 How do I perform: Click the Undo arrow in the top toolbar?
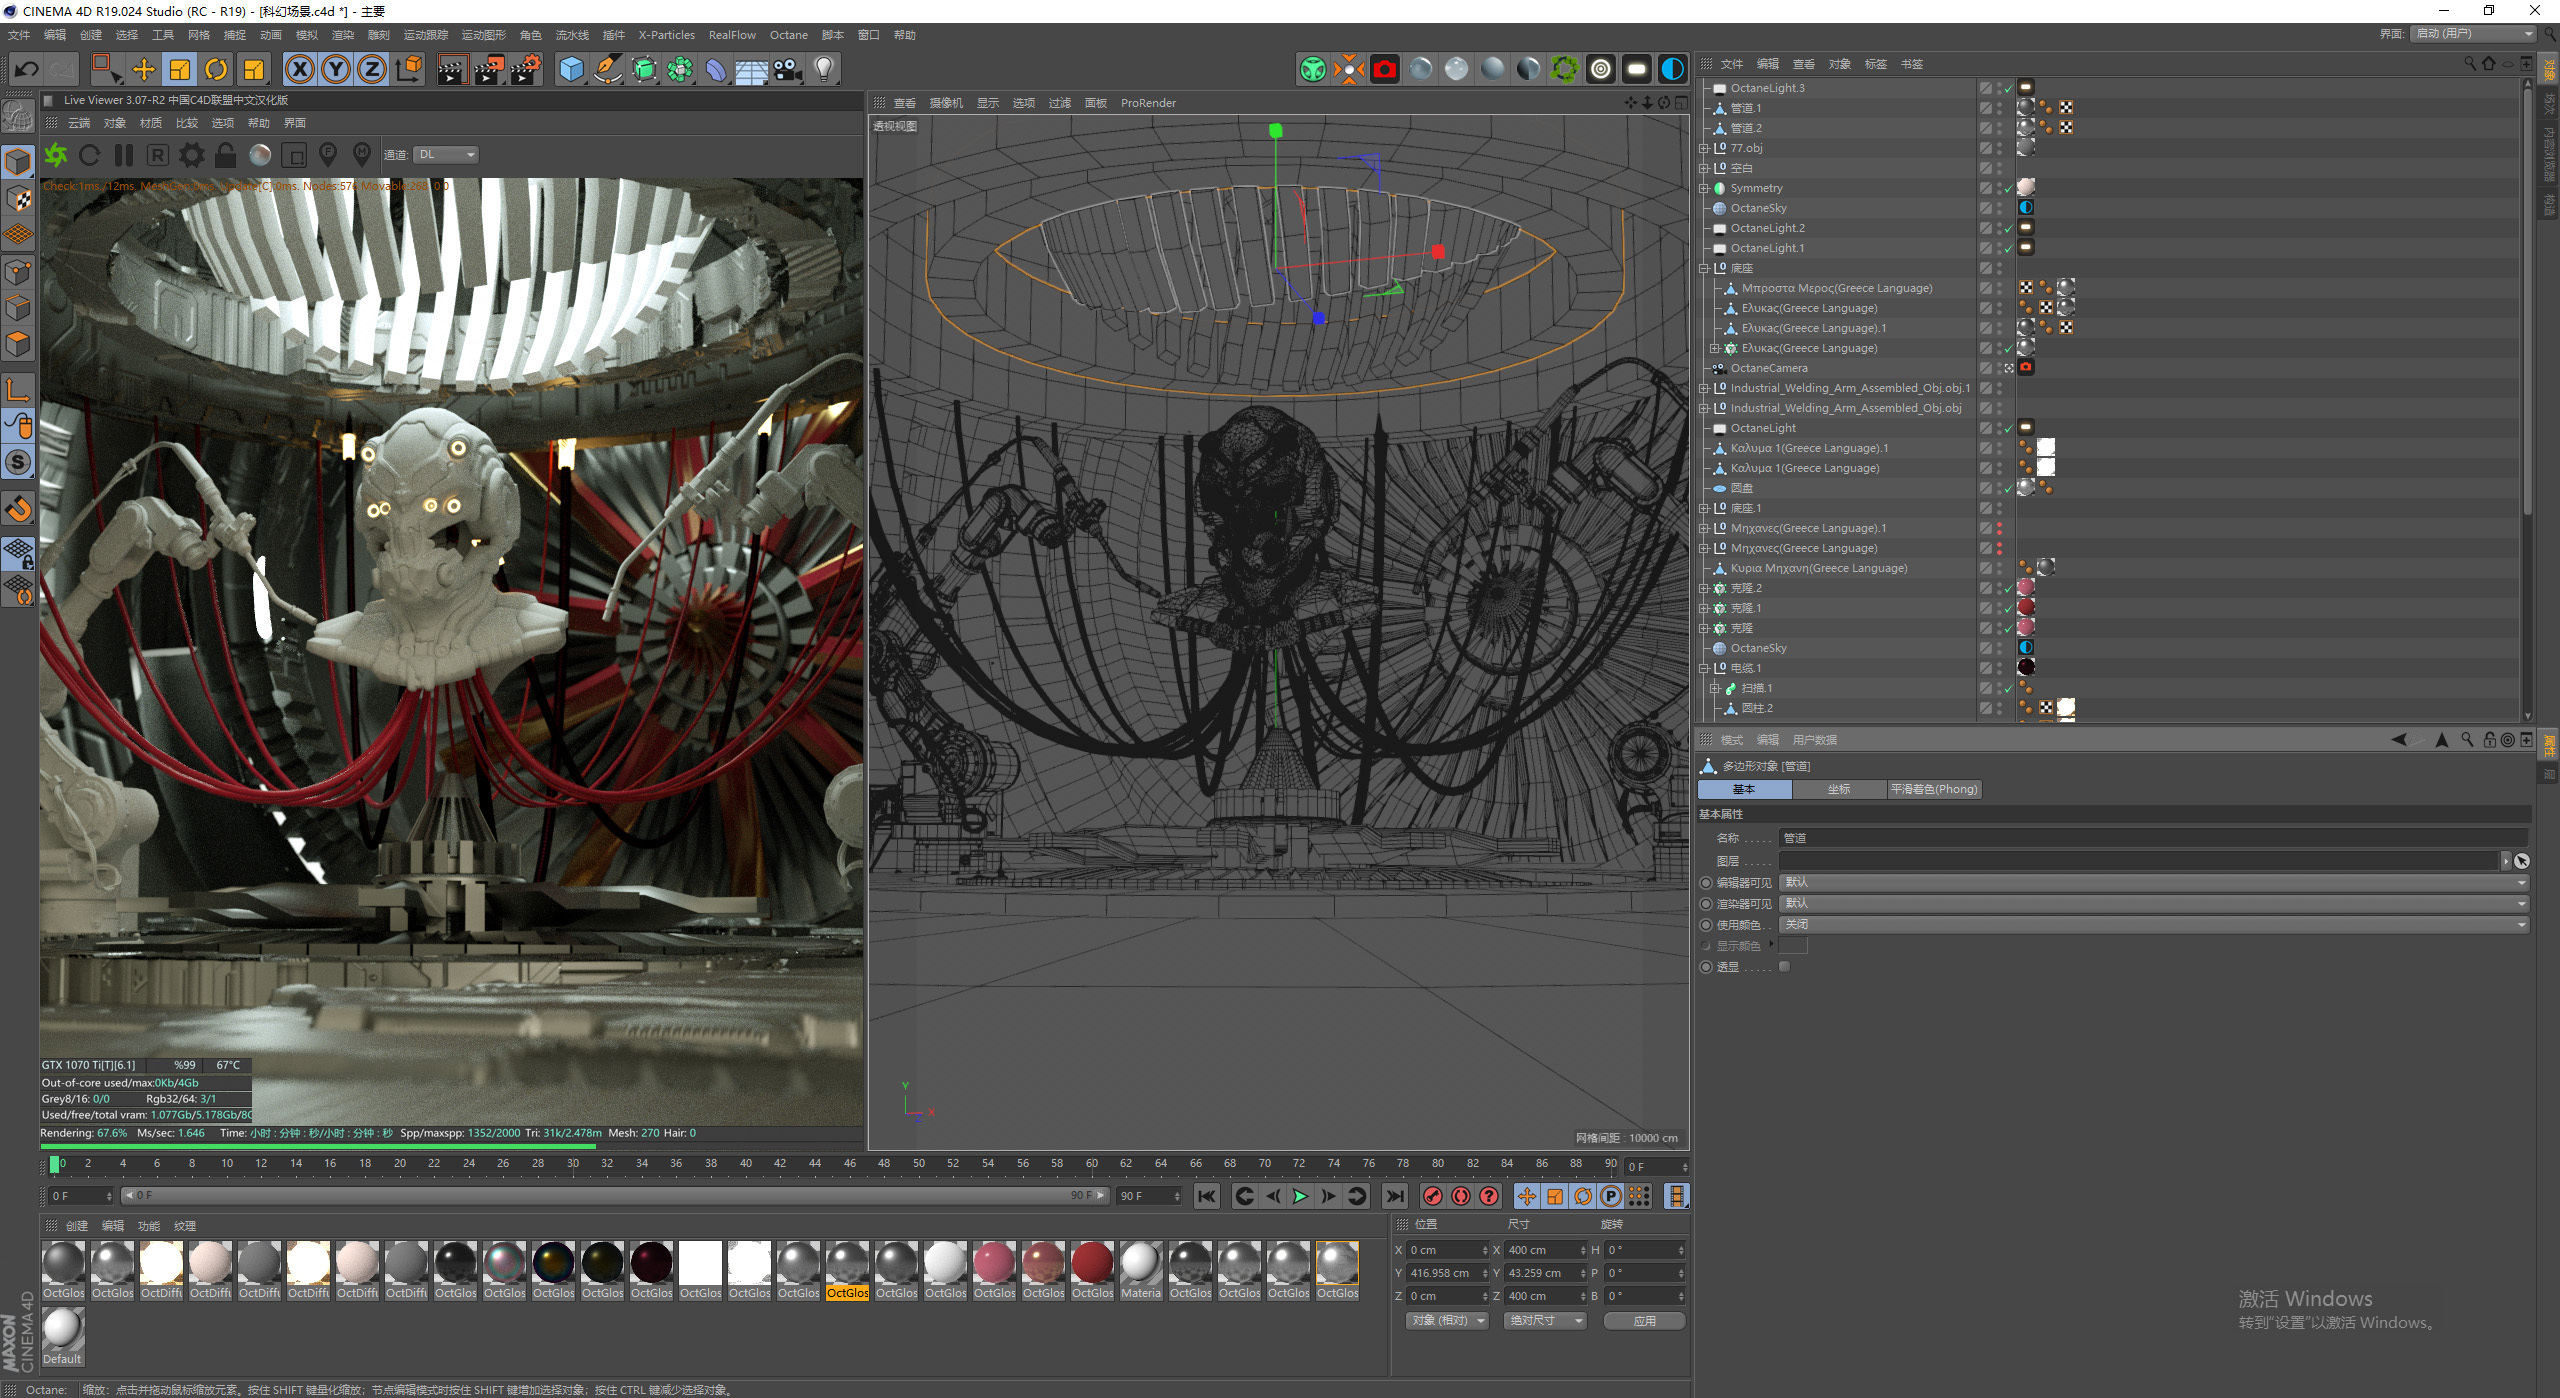(27, 69)
